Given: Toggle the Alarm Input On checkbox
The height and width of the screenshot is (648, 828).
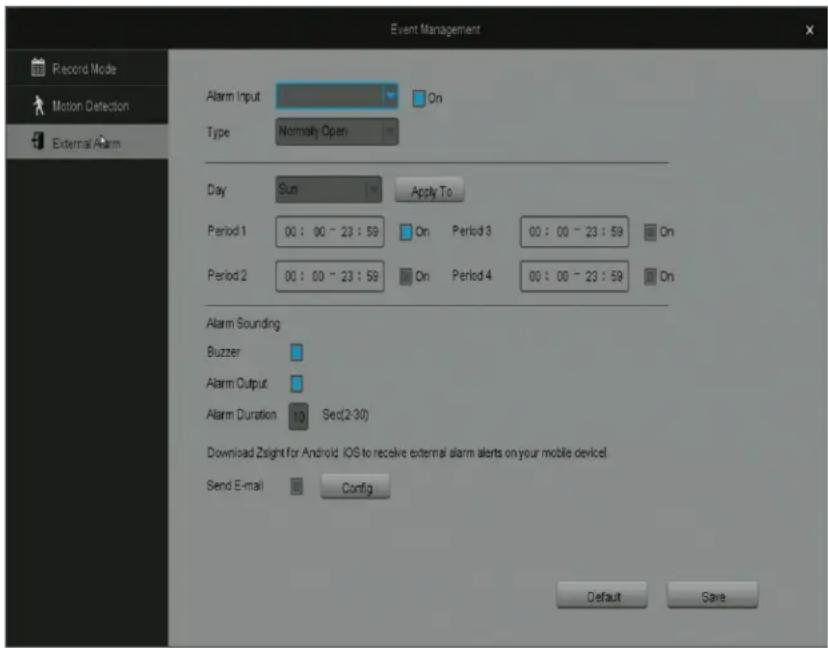Looking at the screenshot, I should pos(418,98).
